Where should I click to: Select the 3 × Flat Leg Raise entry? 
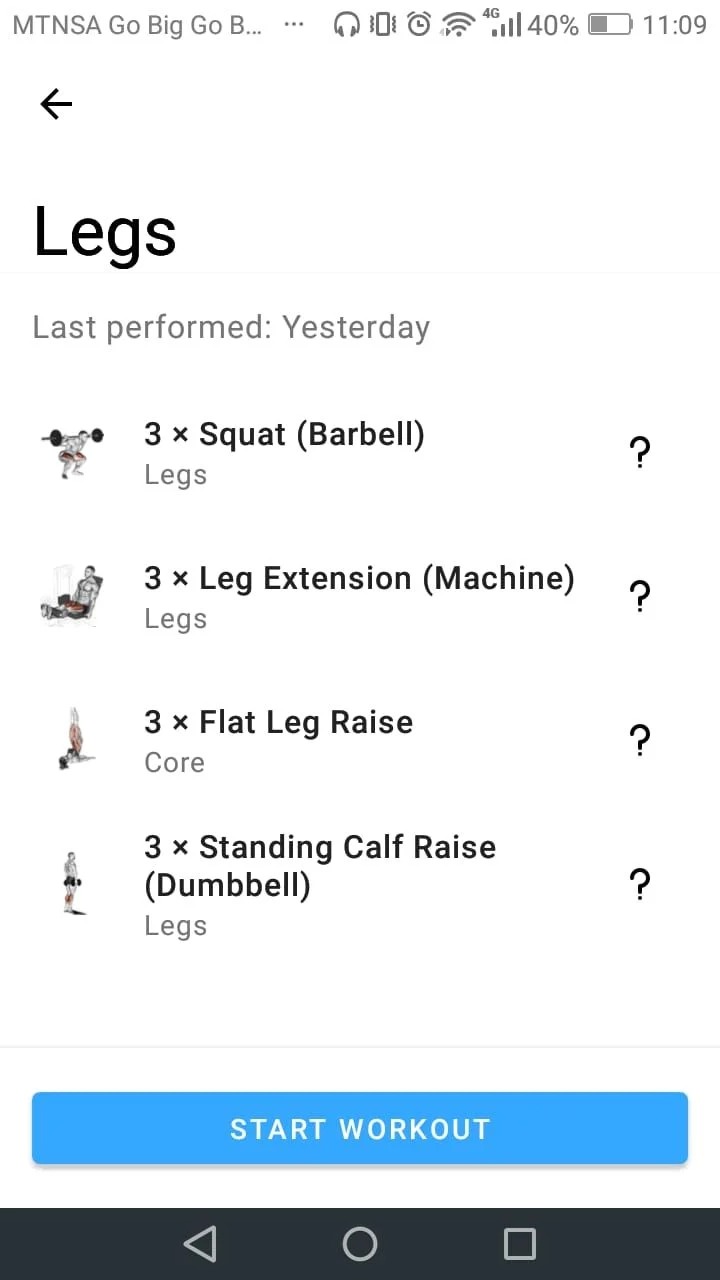click(x=279, y=723)
